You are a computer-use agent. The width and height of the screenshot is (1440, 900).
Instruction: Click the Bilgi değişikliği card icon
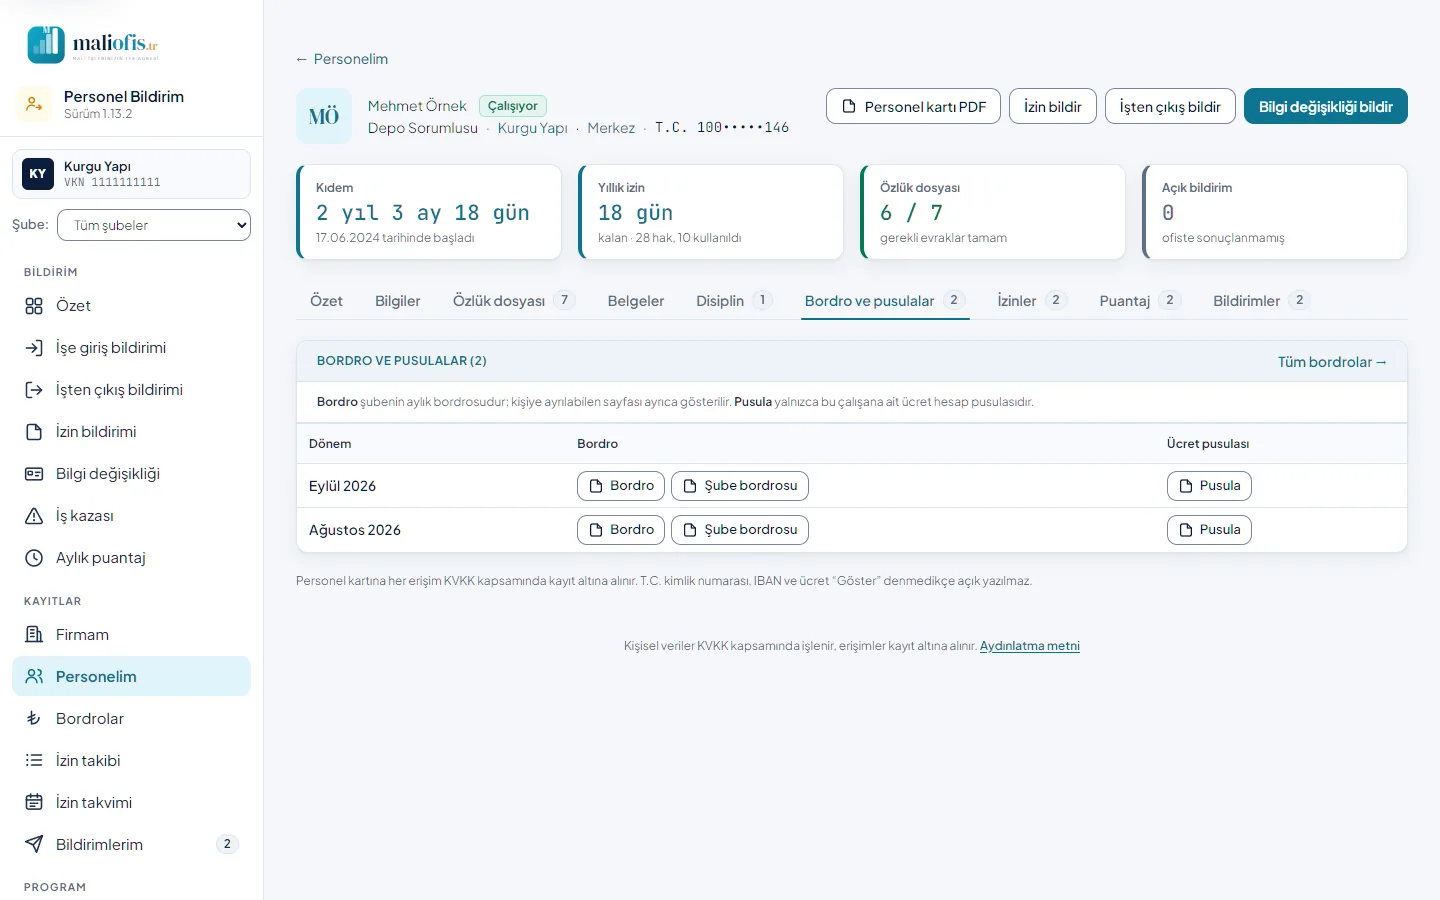34,474
